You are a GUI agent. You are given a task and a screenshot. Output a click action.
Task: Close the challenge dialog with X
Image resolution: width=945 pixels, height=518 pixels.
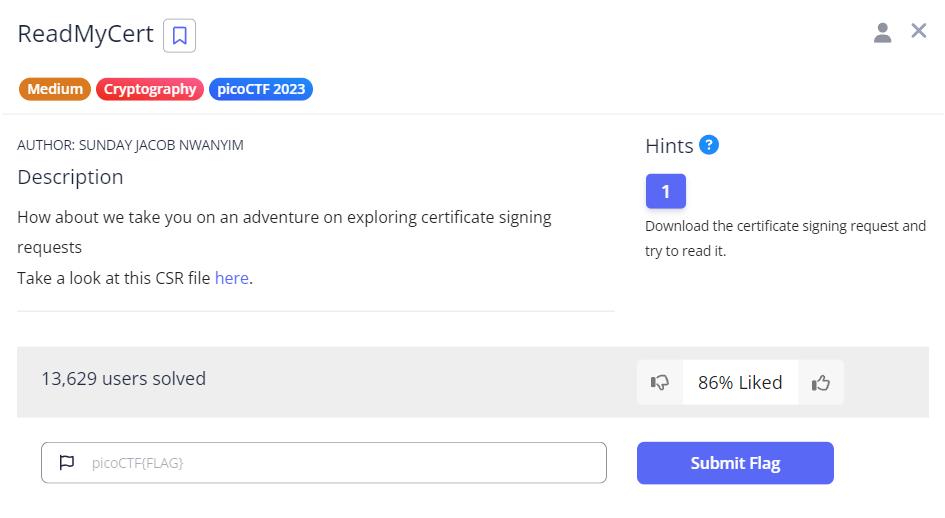(919, 31)
